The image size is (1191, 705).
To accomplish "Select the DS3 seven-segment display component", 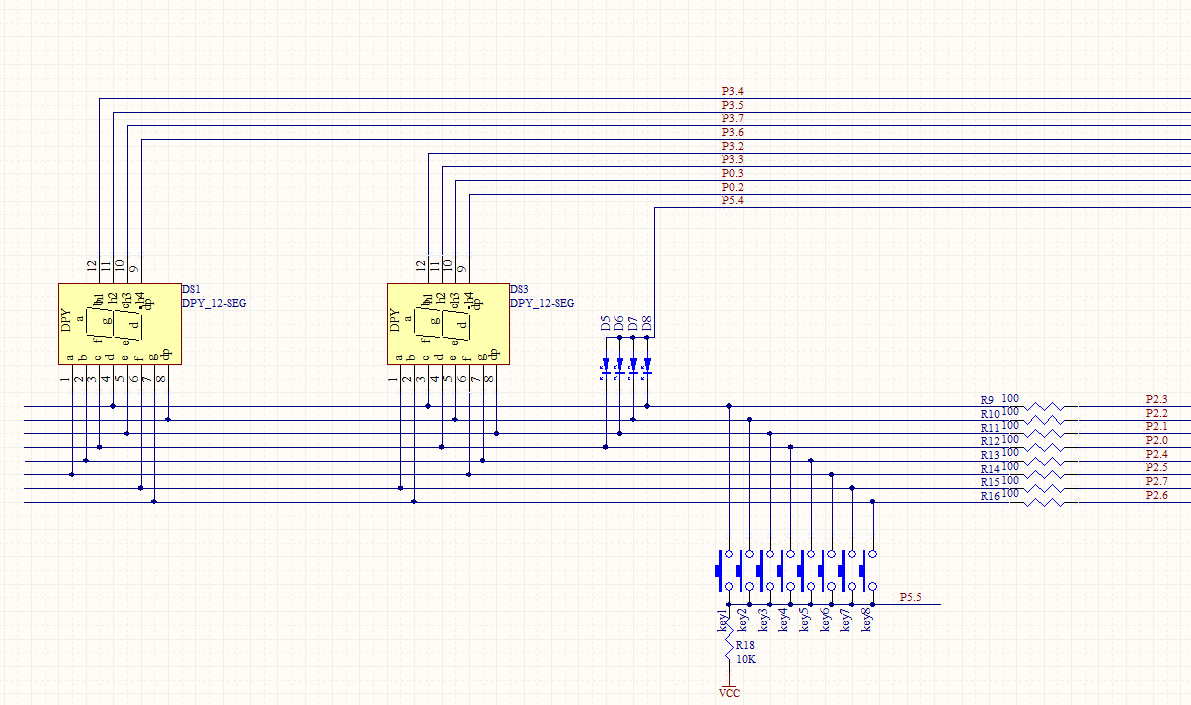I will pyautogui.click(x=448, y=324).
